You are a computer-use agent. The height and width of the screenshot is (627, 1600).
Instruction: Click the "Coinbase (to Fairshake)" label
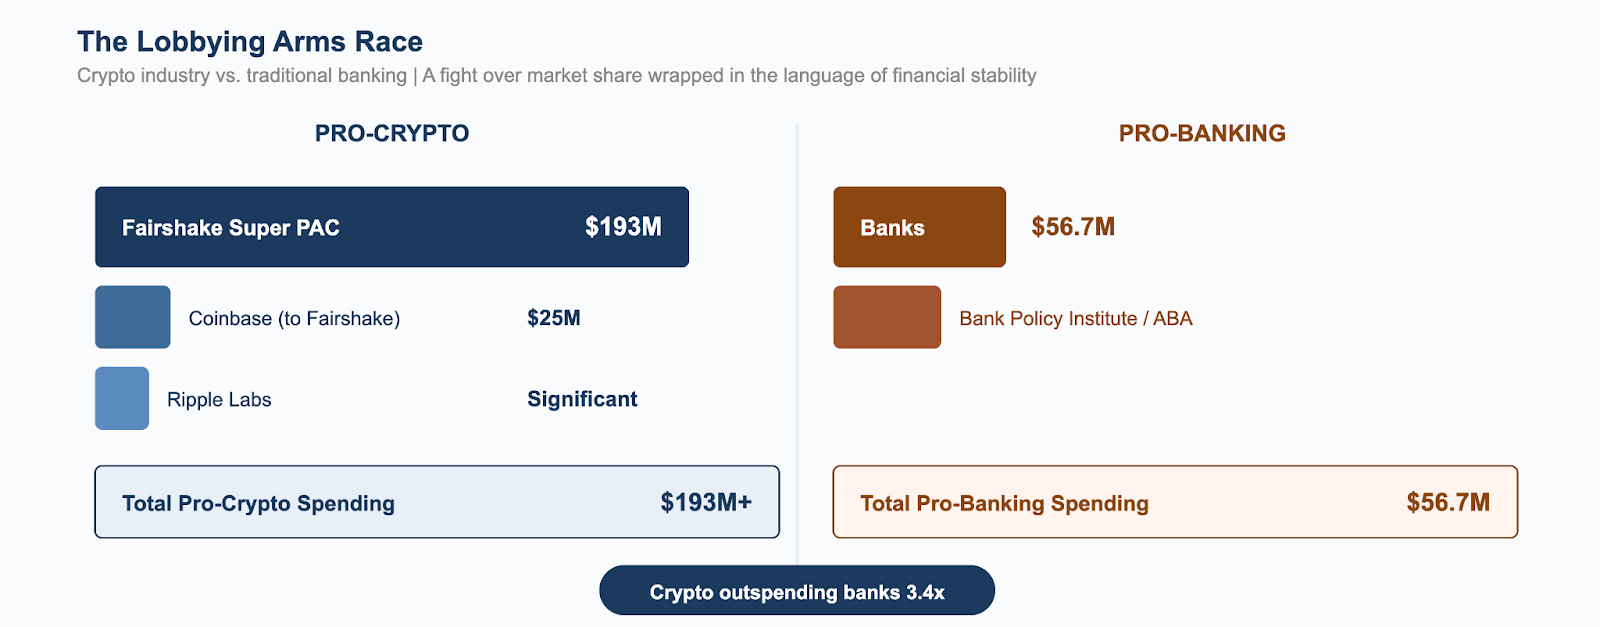294,319
